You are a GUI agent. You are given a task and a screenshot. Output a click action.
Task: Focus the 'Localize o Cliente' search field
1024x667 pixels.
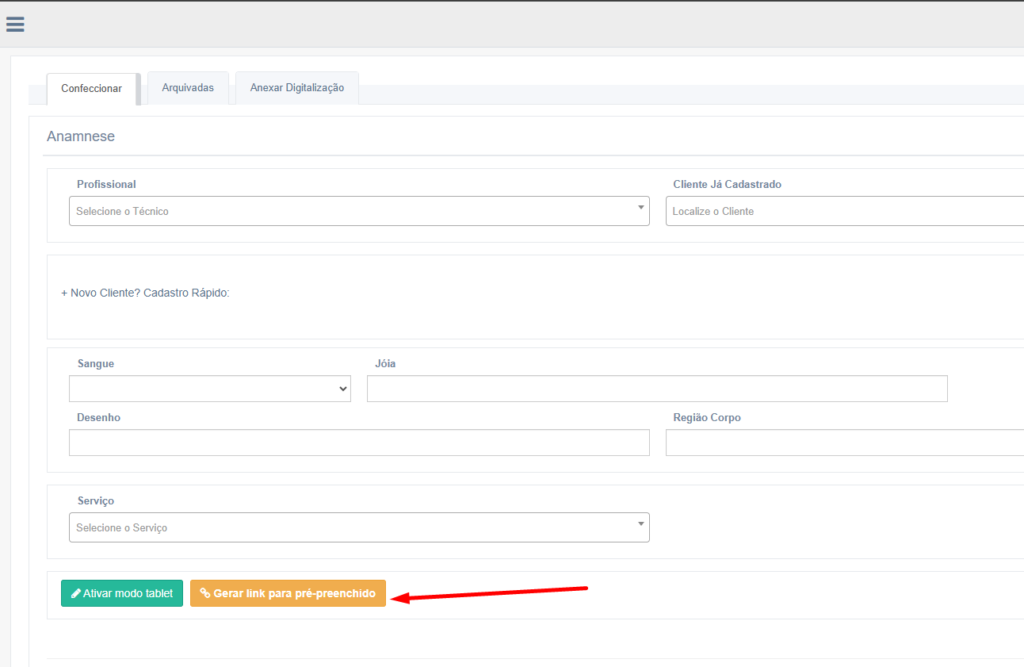844,211
